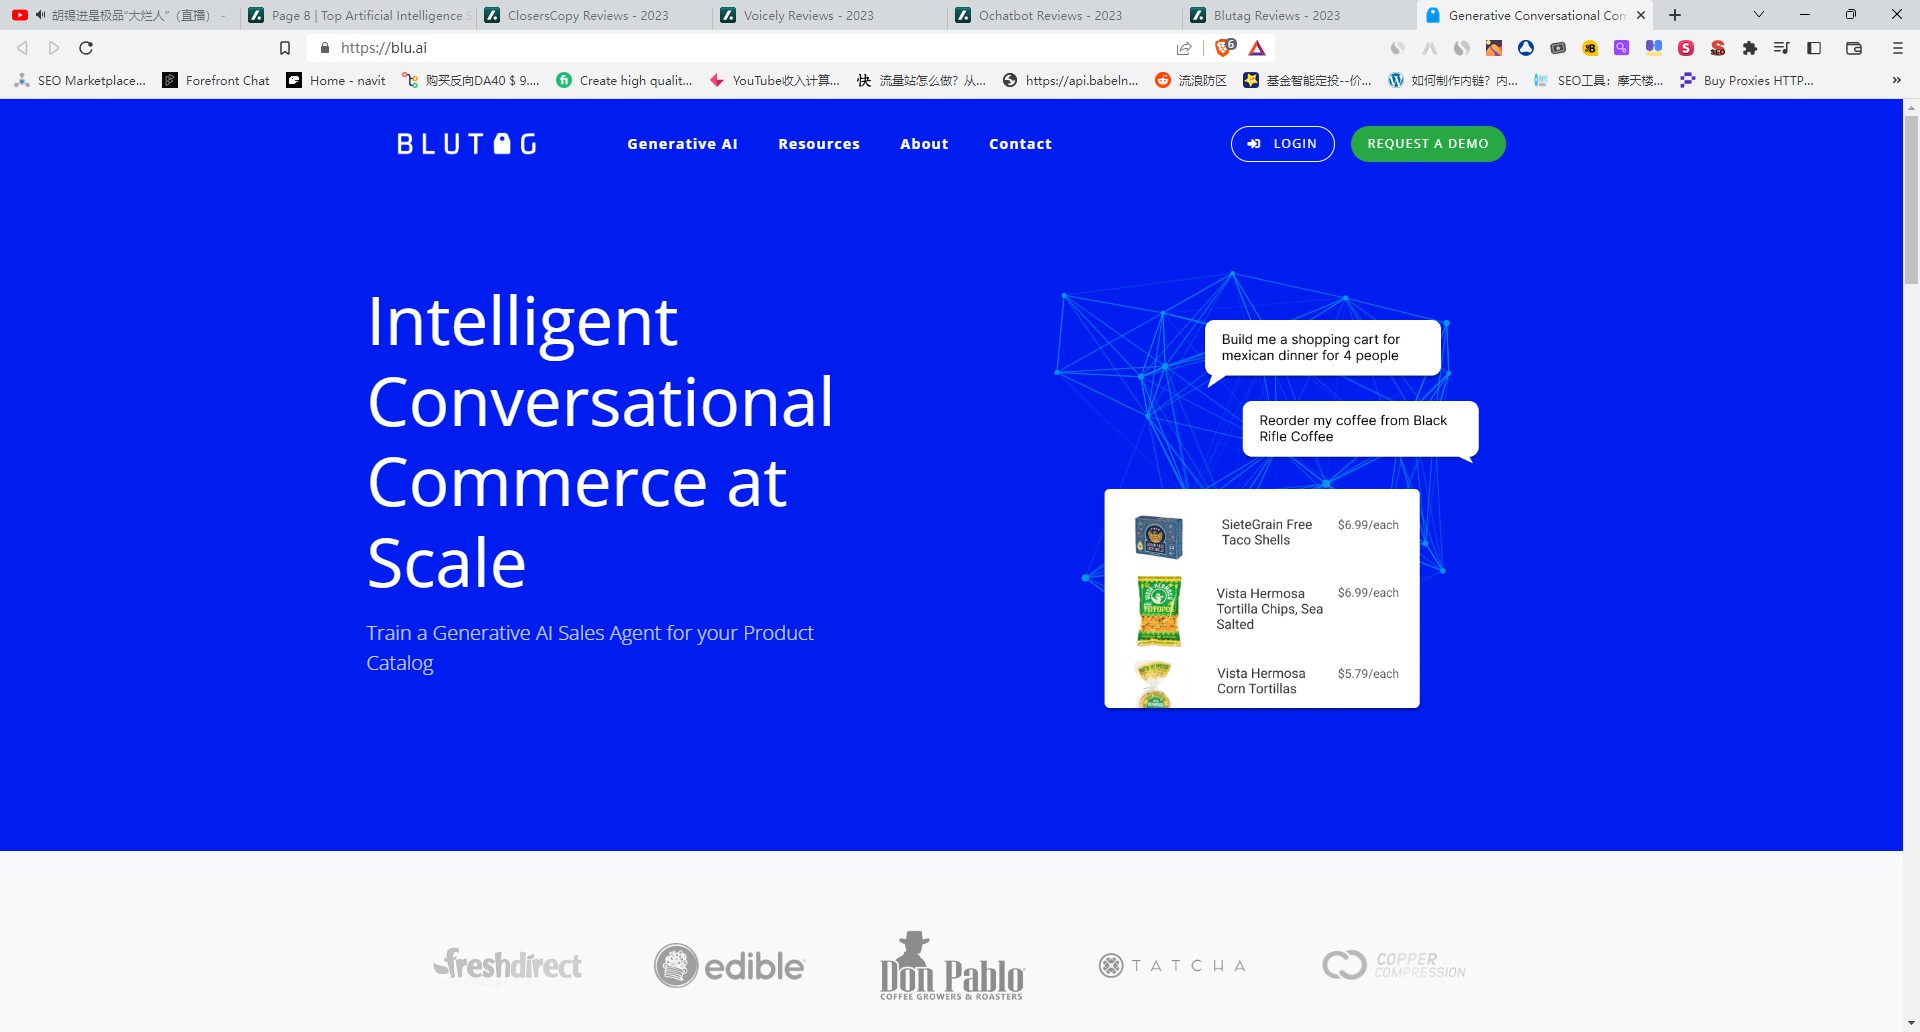Reload the page with the refresh icon
The width and height of the screenshot is (1920, 1032).
point(86,48)
